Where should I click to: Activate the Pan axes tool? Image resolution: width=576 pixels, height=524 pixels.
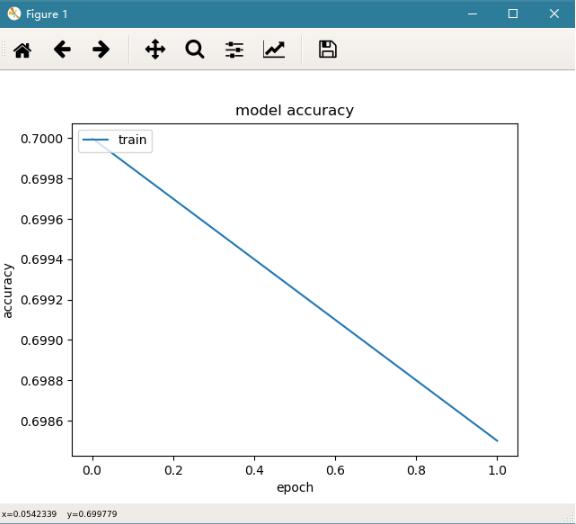155,50
